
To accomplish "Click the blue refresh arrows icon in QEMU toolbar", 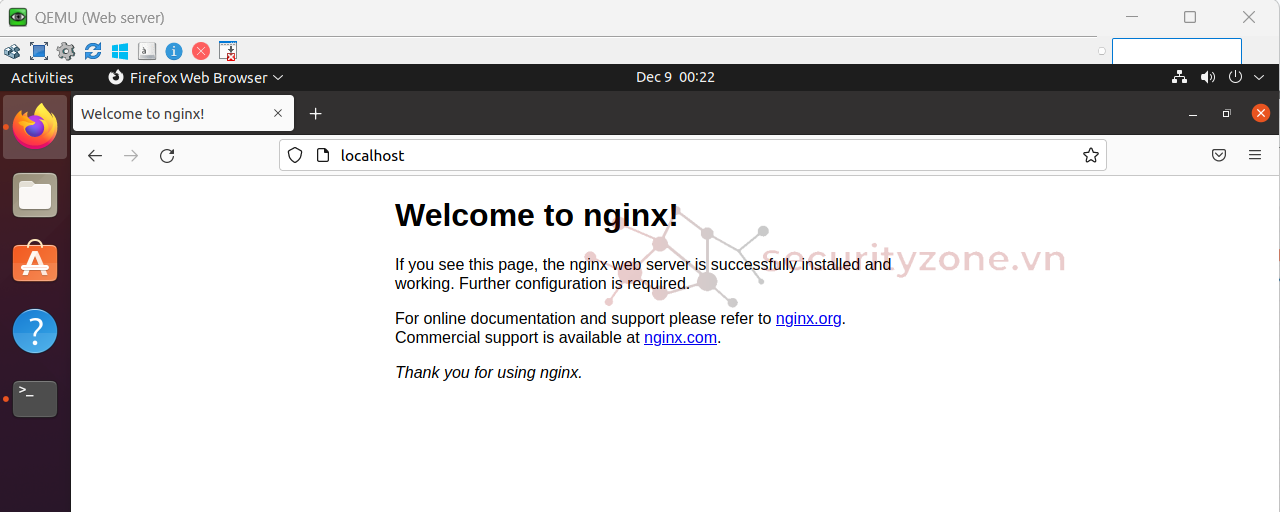I will click(93, 51).
